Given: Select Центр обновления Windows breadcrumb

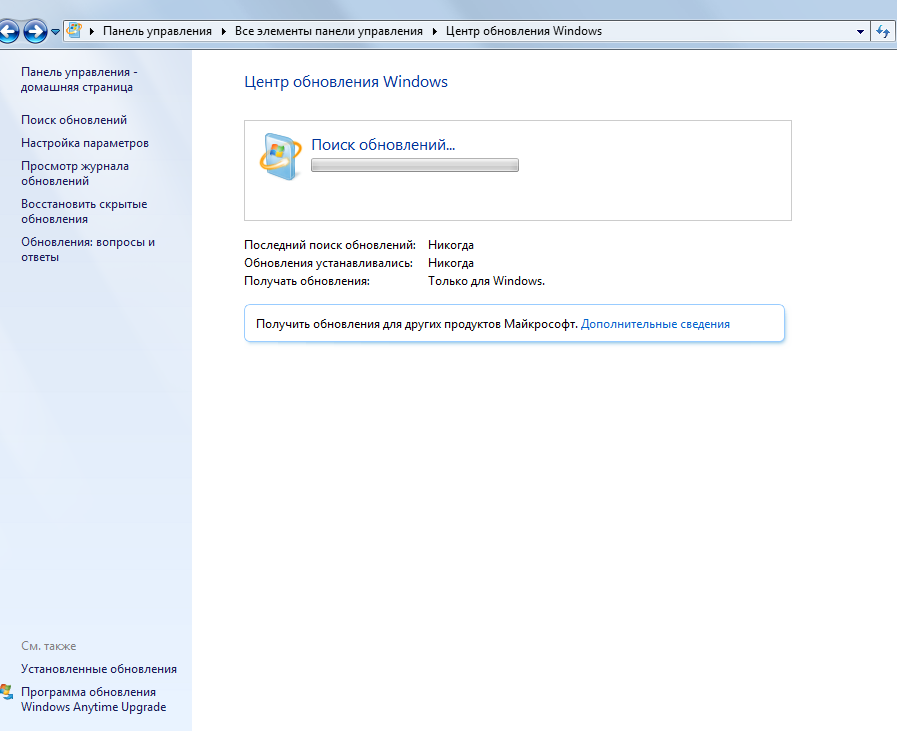Looking at the screenshot, I should [524, 31].
